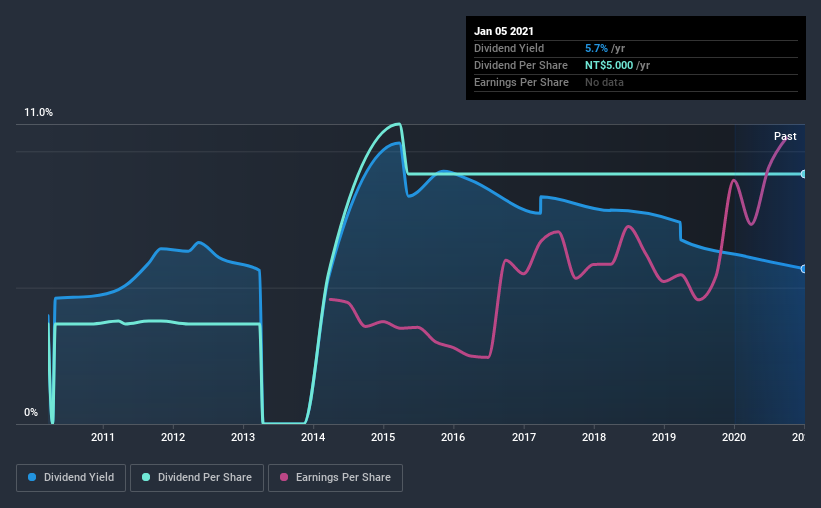Click the Dividend Yield row label in tooltip

[509, 48]
